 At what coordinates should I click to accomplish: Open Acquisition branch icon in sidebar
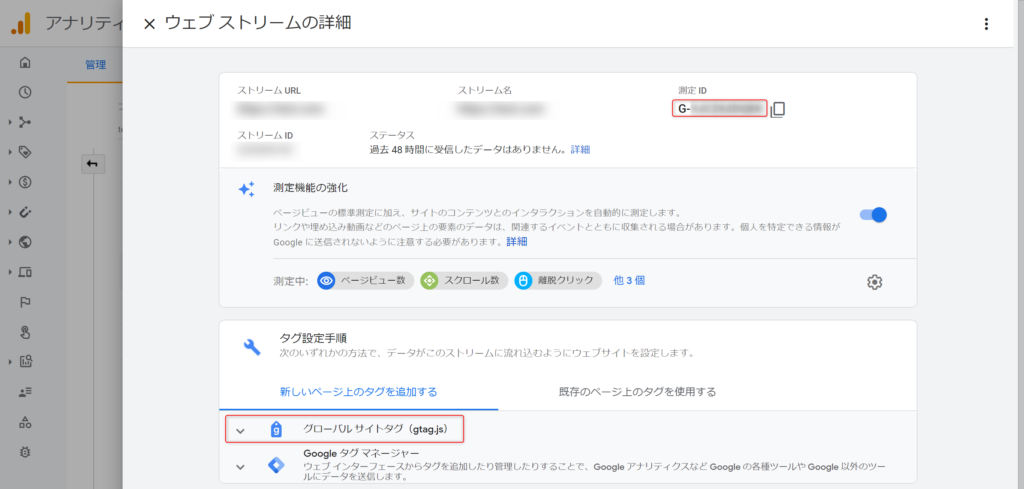click(25, 122)
